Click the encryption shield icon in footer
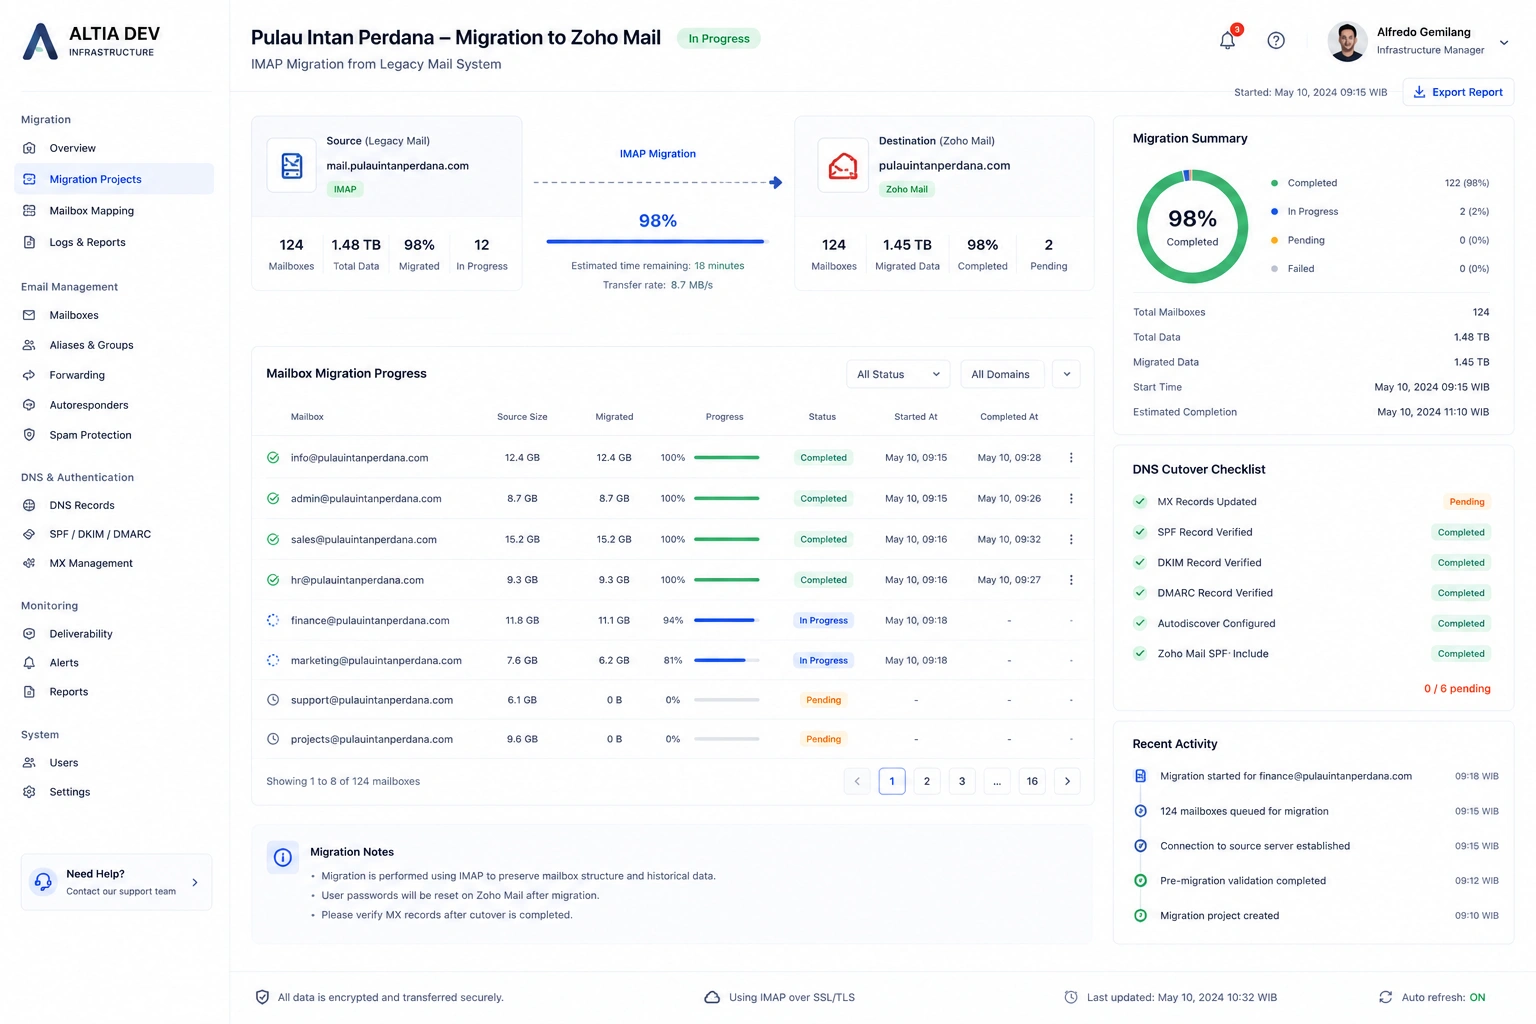 262,997
